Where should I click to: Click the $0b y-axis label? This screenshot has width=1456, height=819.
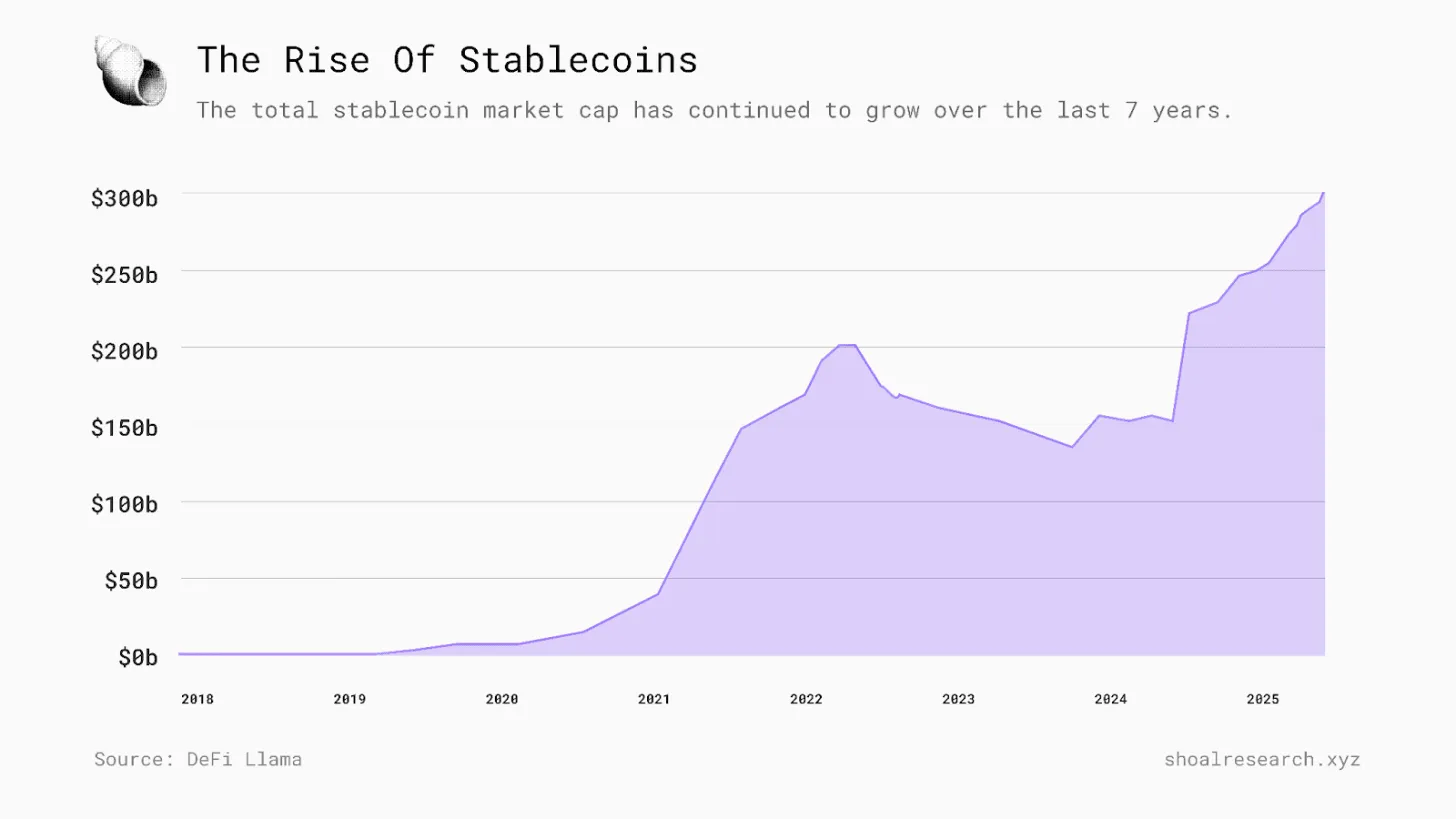point(138,657)
